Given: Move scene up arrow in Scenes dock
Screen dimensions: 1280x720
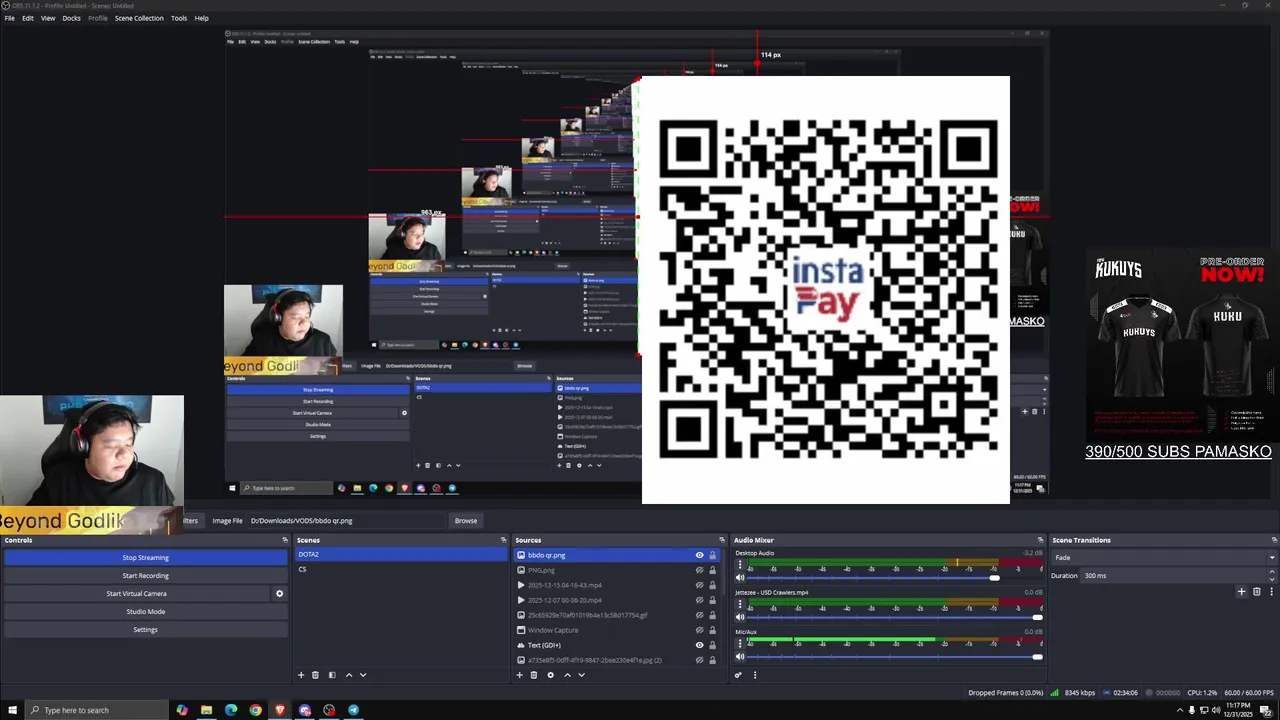Looking at the screenshot, I should click(349, 675).
